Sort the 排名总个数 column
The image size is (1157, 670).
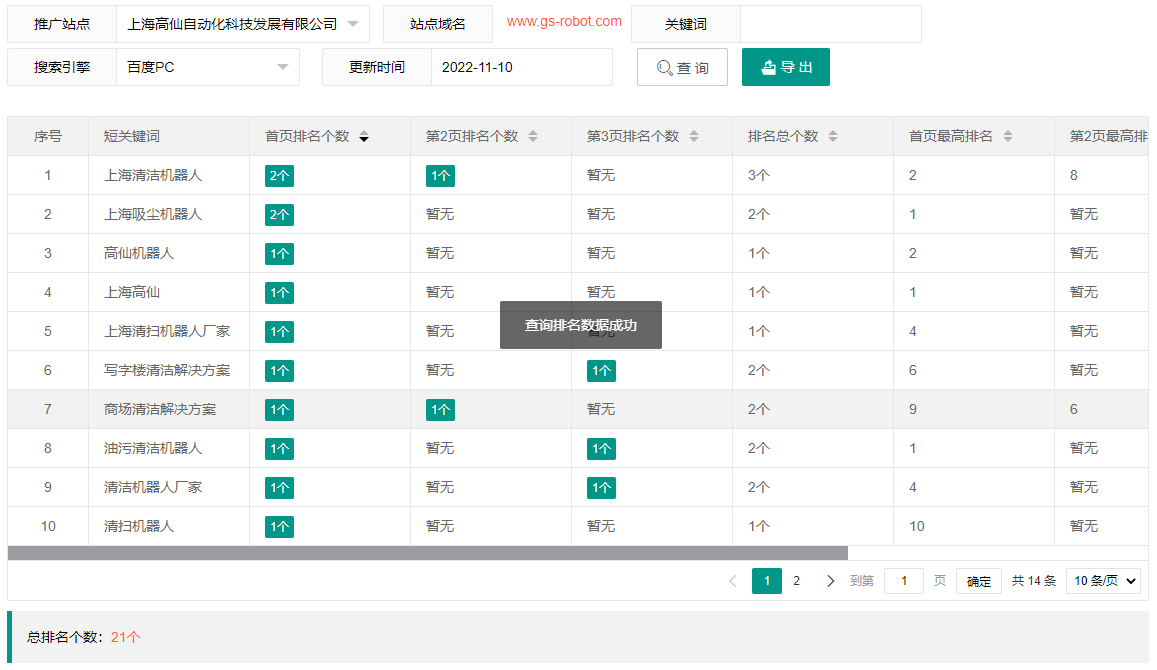click(x=834, y=136)
